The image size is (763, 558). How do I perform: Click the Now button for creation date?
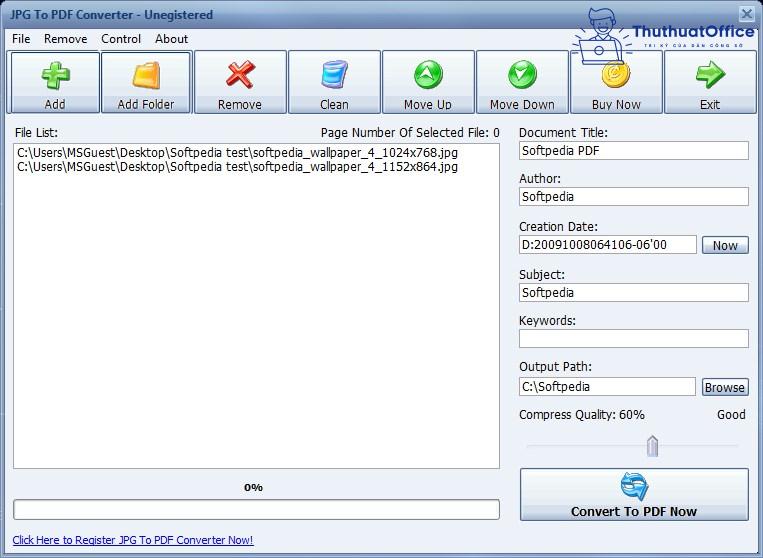[725, 245]
